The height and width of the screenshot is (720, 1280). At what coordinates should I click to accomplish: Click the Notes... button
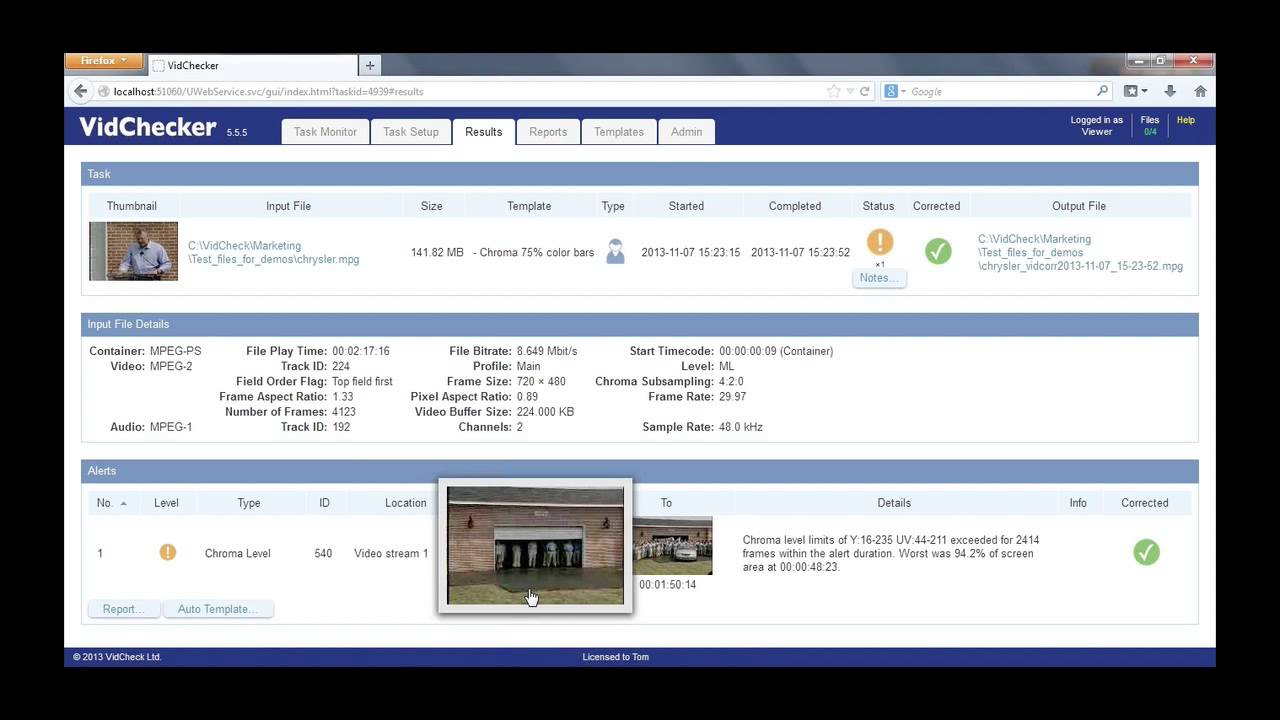pyautogui.click(x=879, y=278)
